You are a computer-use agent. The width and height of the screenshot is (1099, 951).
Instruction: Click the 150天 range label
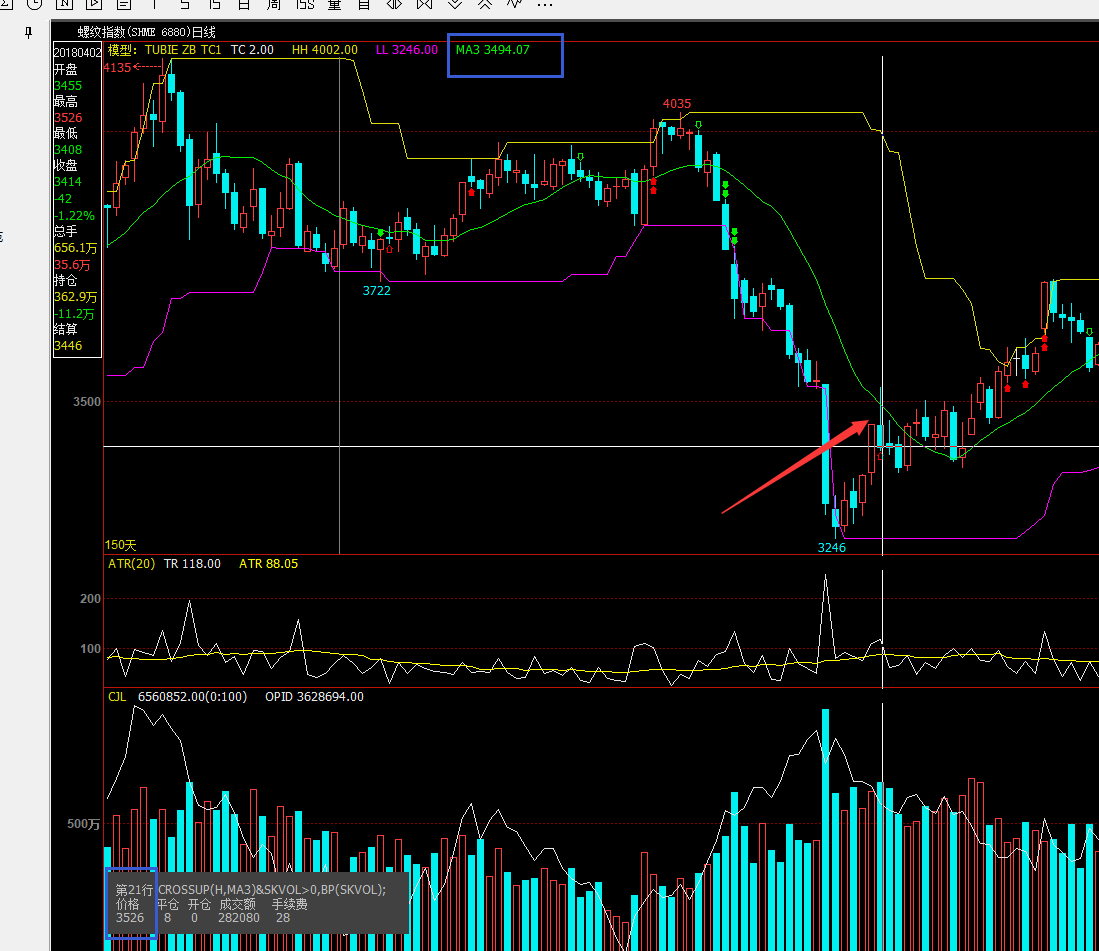click(121, 545)
